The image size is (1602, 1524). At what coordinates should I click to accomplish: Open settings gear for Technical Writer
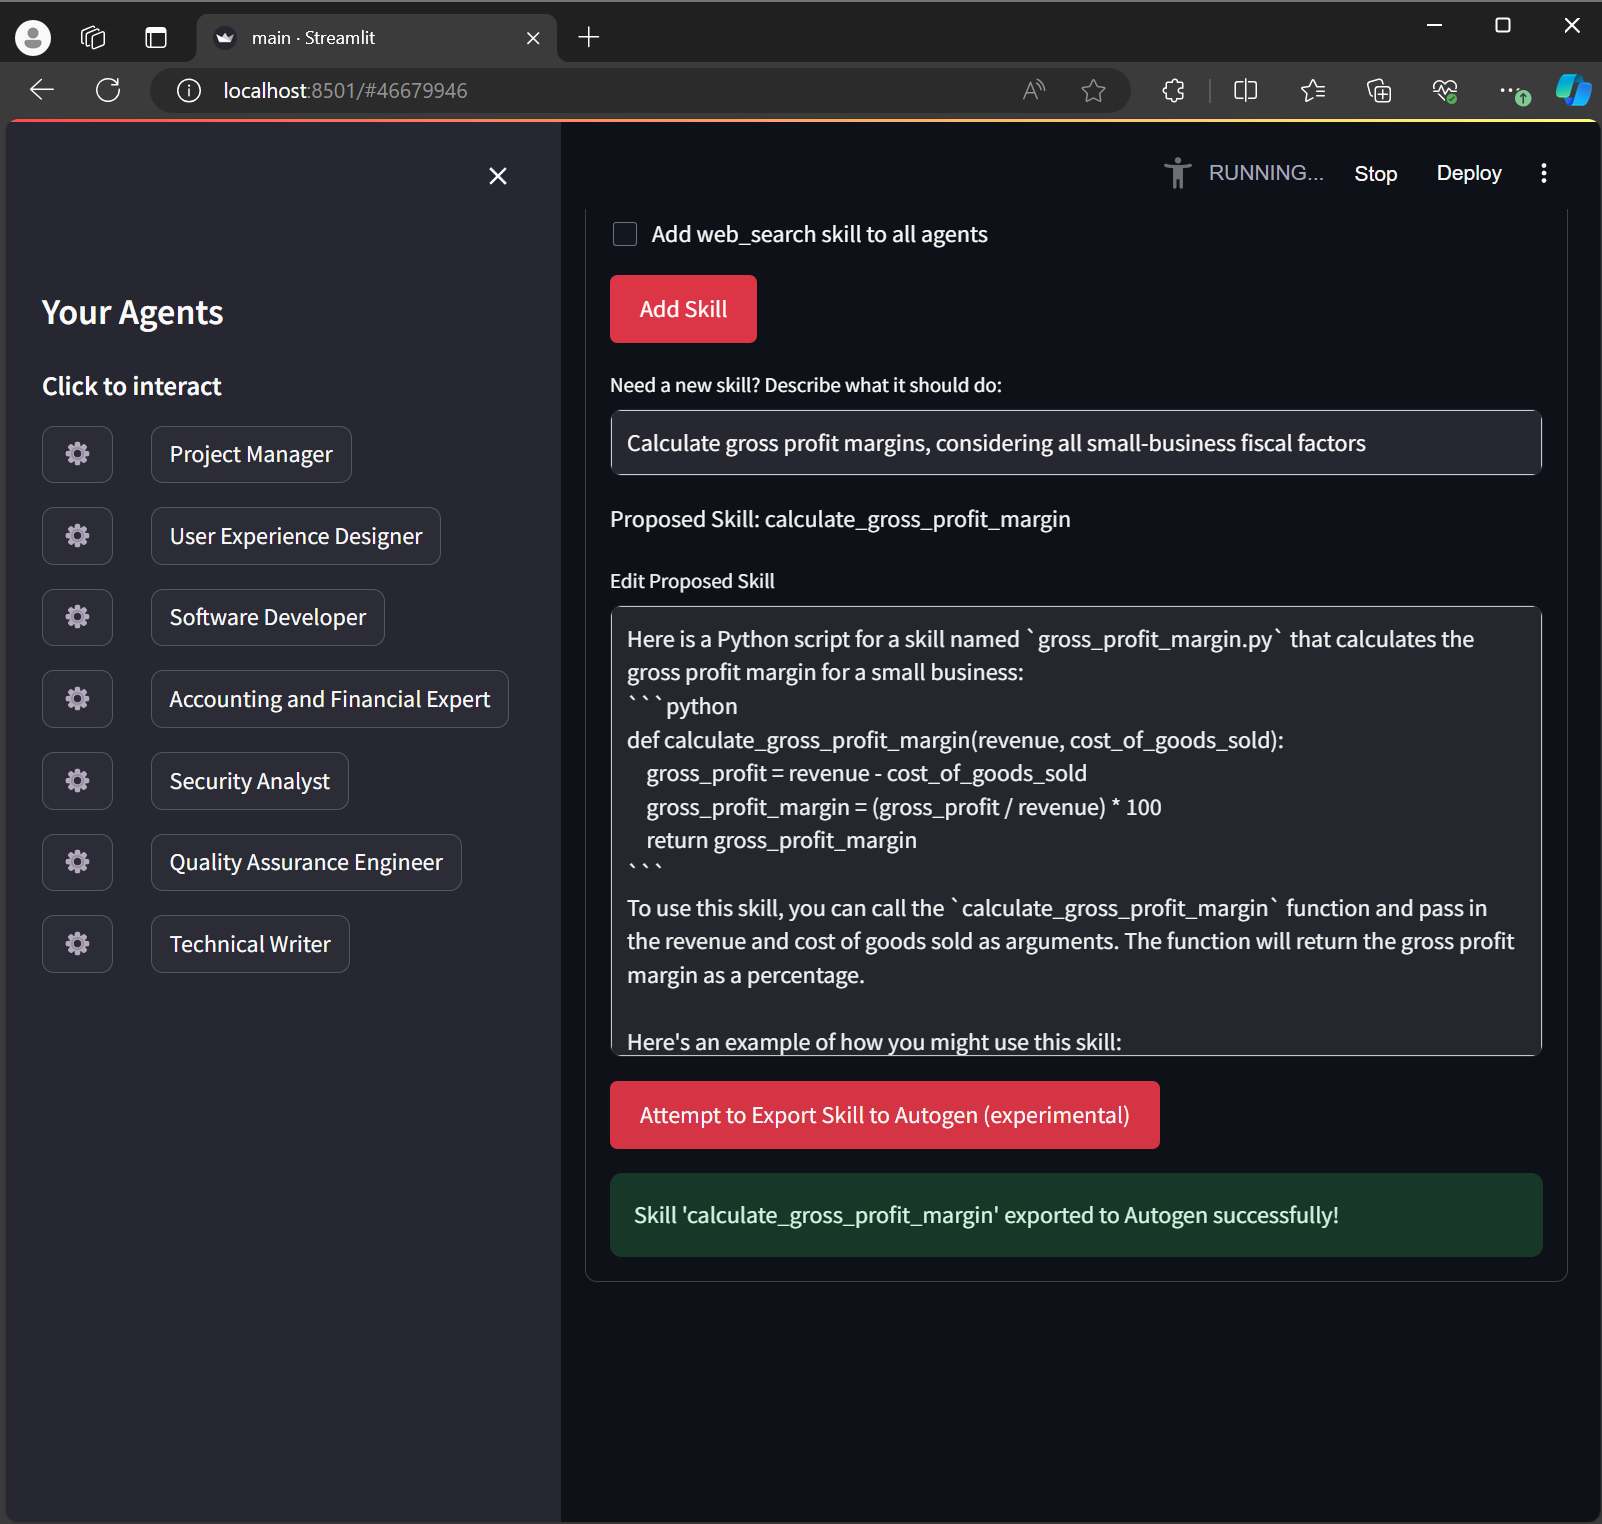pyautogui.click(x=77, y=944)
